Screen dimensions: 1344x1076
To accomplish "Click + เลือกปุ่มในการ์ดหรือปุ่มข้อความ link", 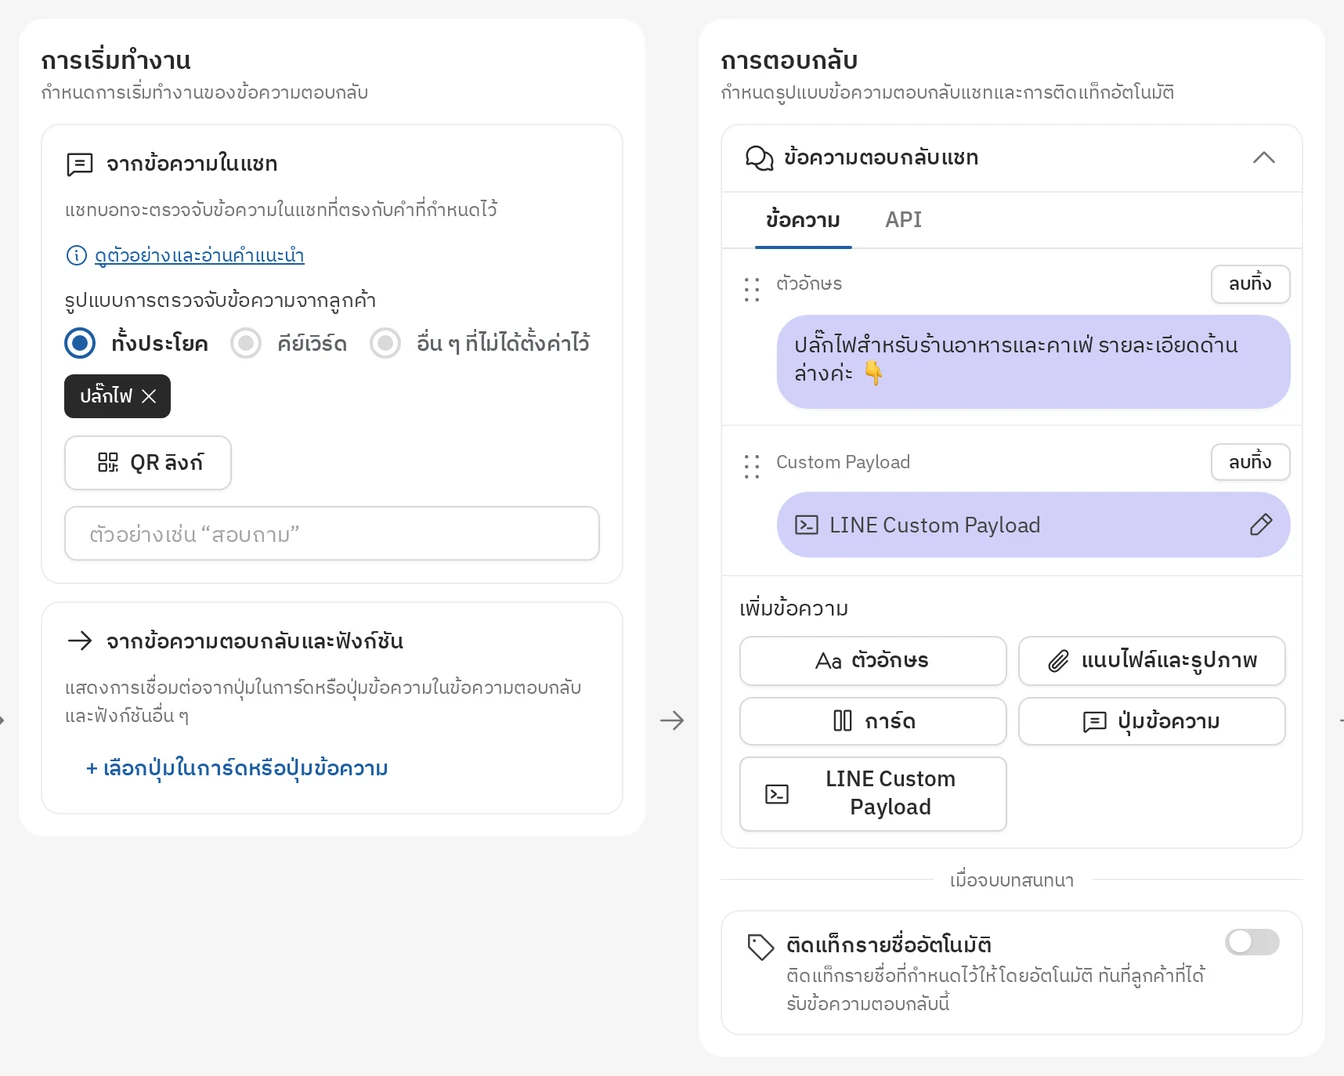I will (237, 768).
